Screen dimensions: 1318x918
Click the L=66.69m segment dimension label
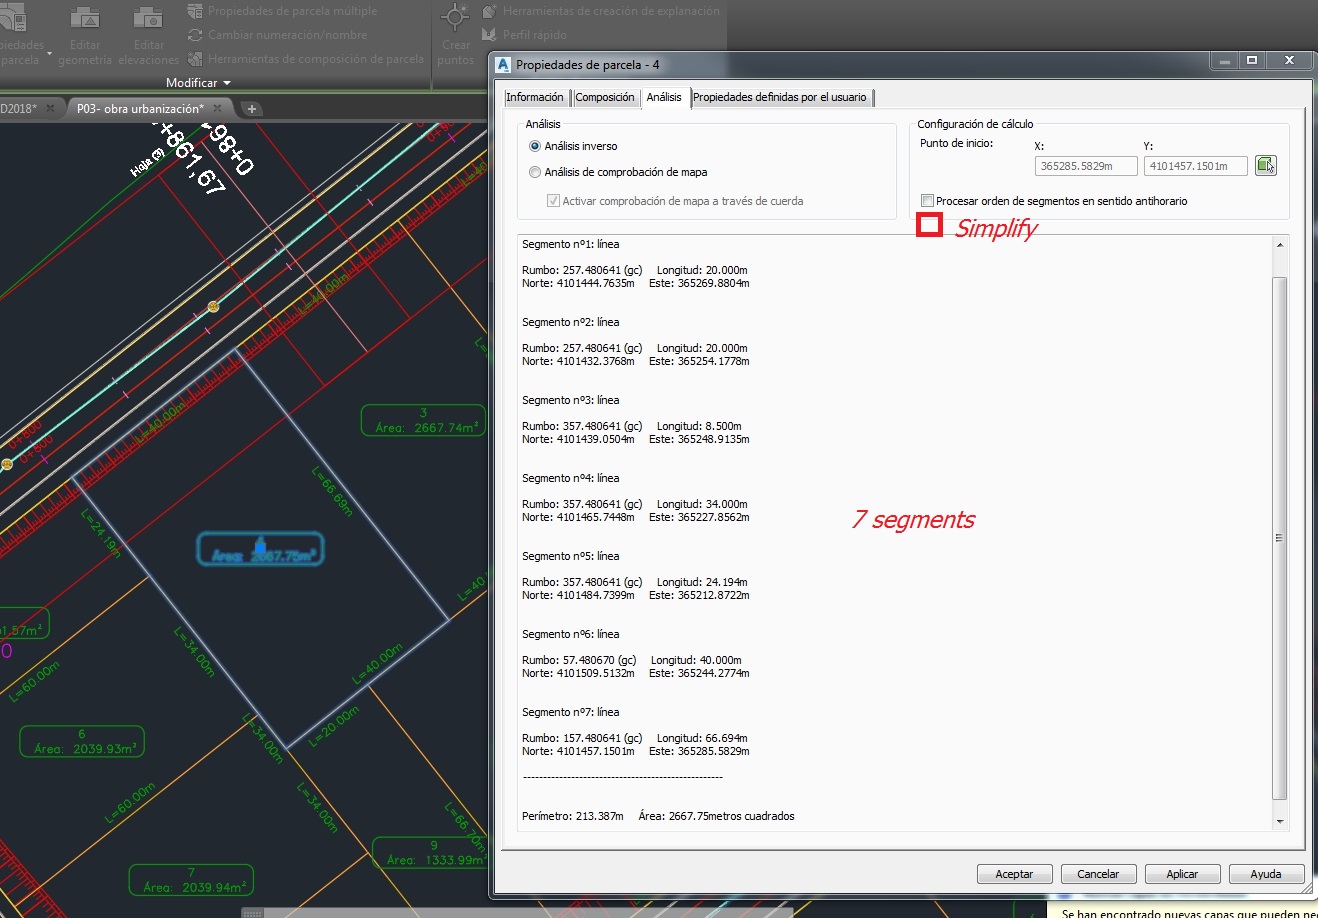pos(332,491)
